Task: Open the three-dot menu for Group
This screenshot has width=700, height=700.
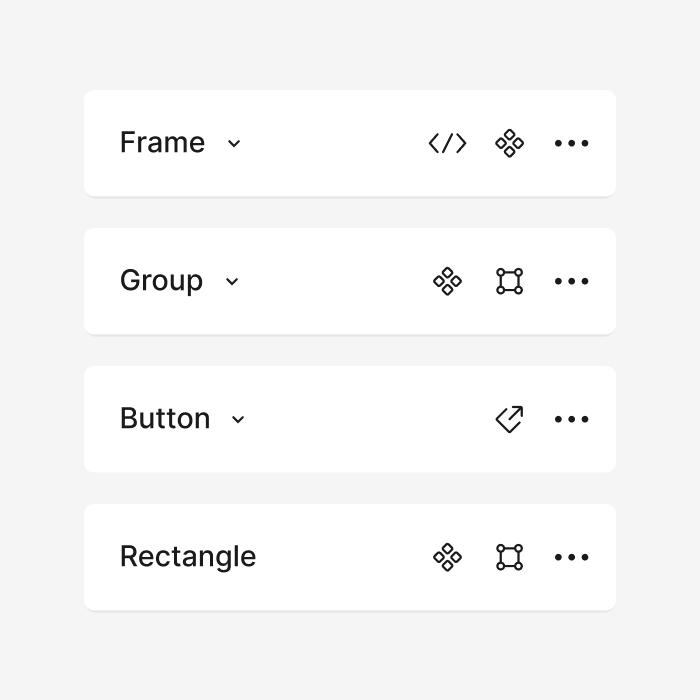Action: coord(571,281)
